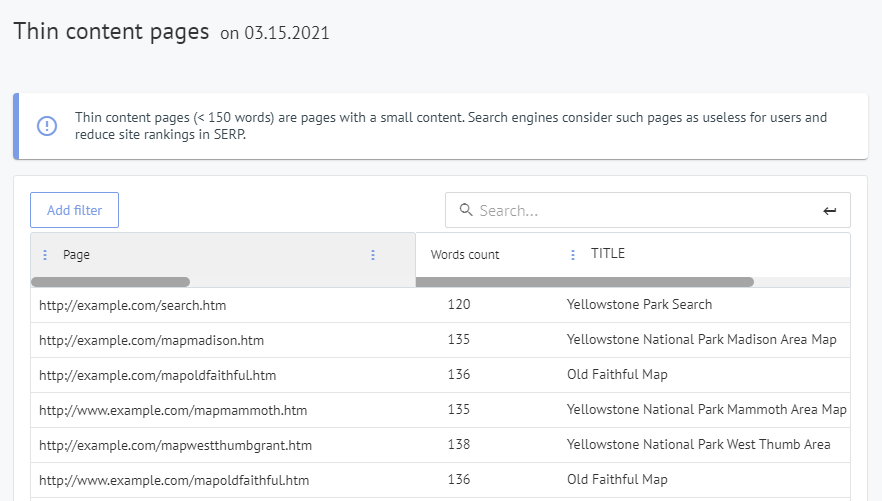The height and width of the screenshot is (501, 882).
Task: Open the dots menu beside TITLE header
Action: point(573,255)
